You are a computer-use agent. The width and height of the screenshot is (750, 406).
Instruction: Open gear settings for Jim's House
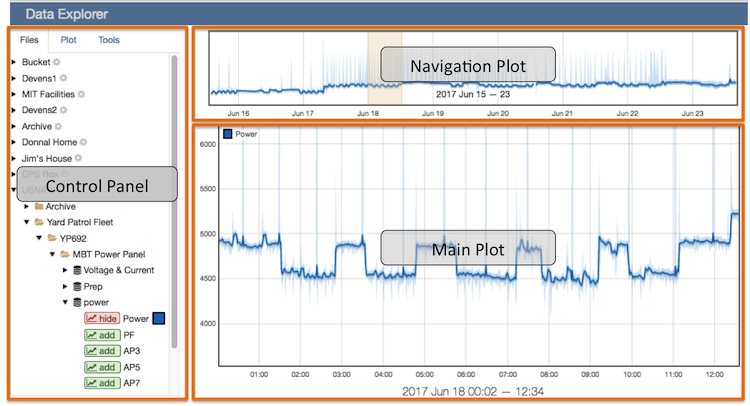tap(78, 158)
